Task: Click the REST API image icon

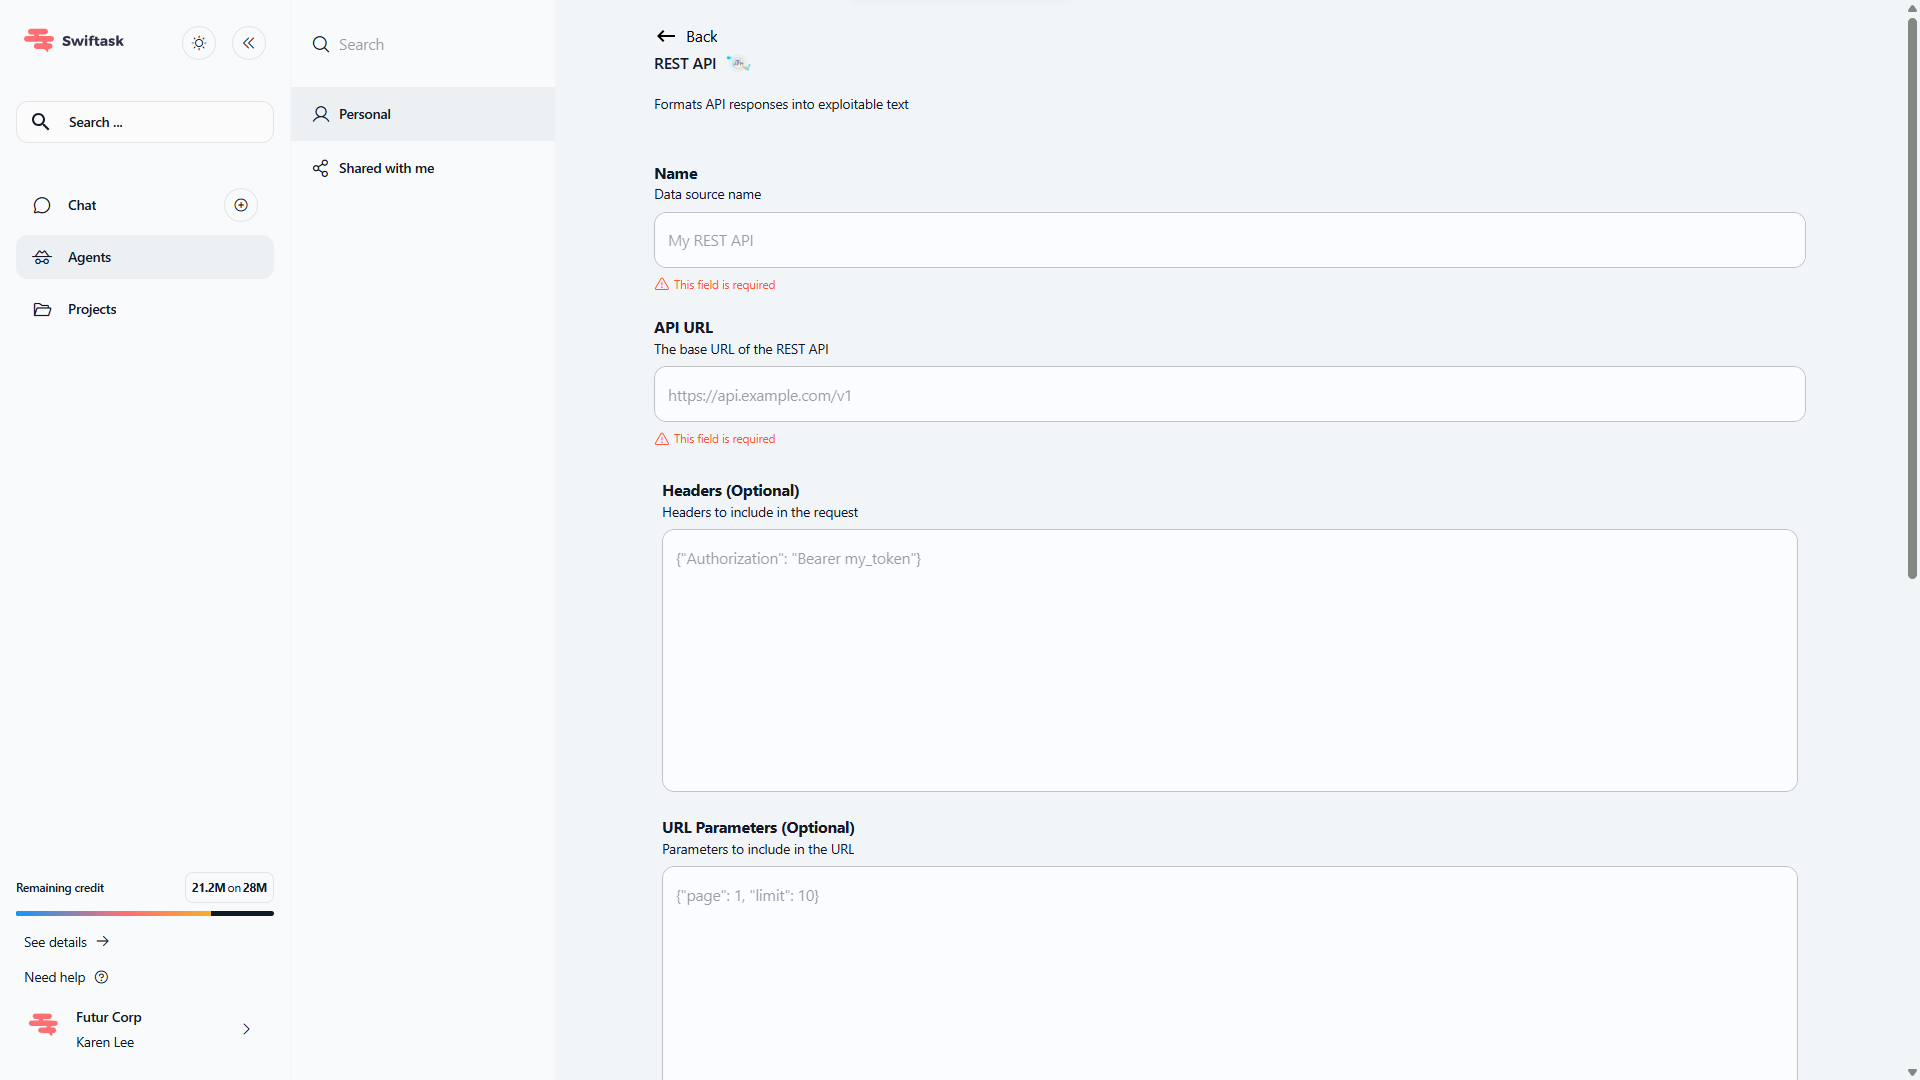Action: (x=738, y=63)
